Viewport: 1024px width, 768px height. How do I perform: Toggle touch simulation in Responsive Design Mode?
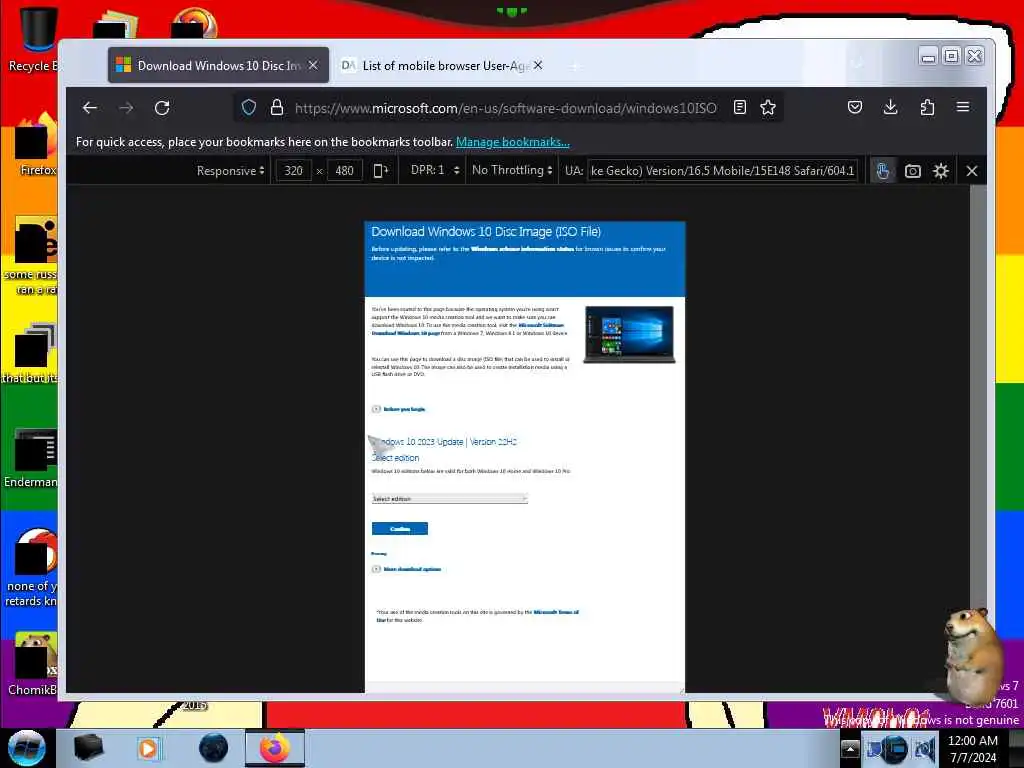tap(882, 171)
